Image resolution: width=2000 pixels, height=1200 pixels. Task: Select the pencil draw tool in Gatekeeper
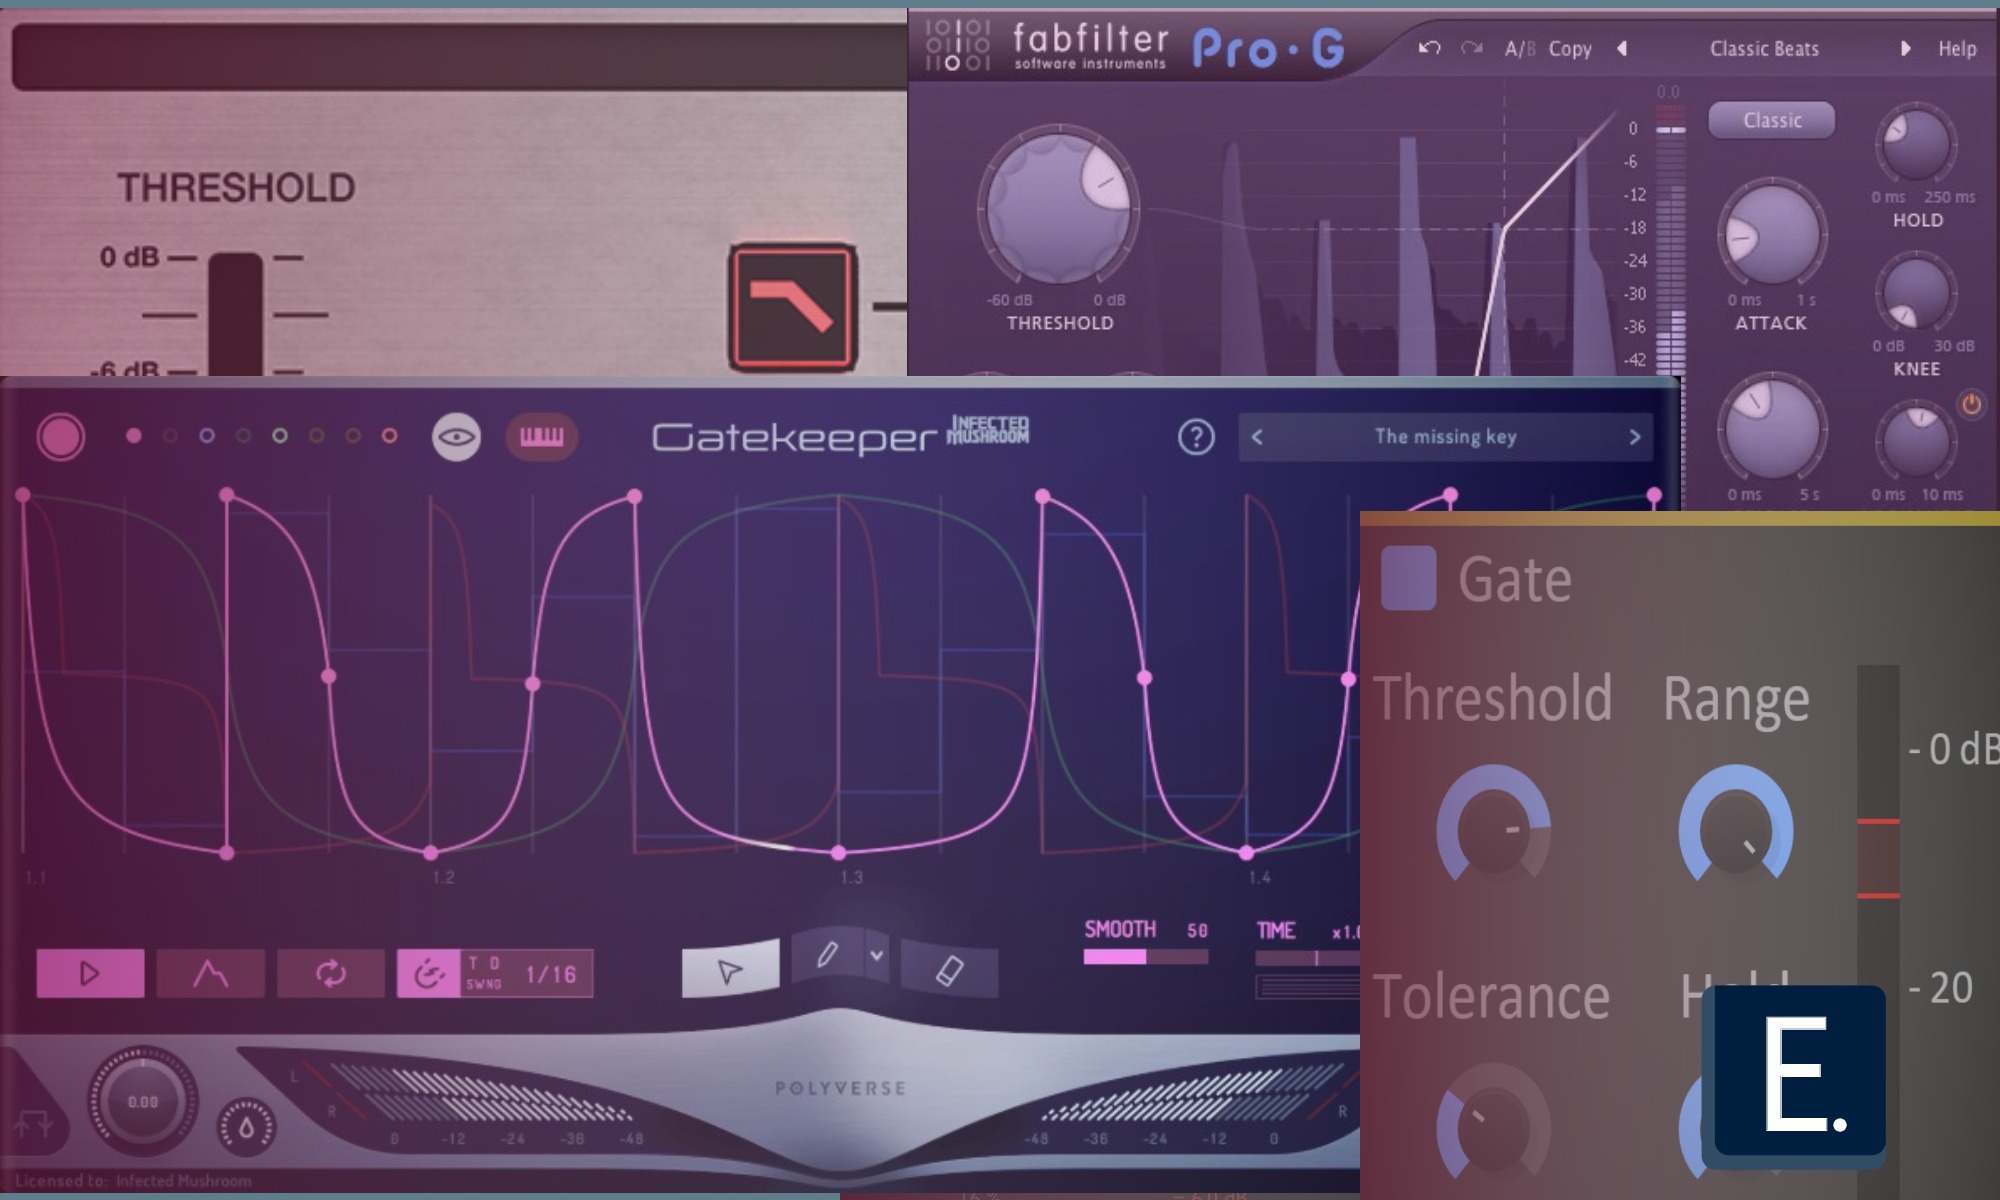click(x=827, y=955)
